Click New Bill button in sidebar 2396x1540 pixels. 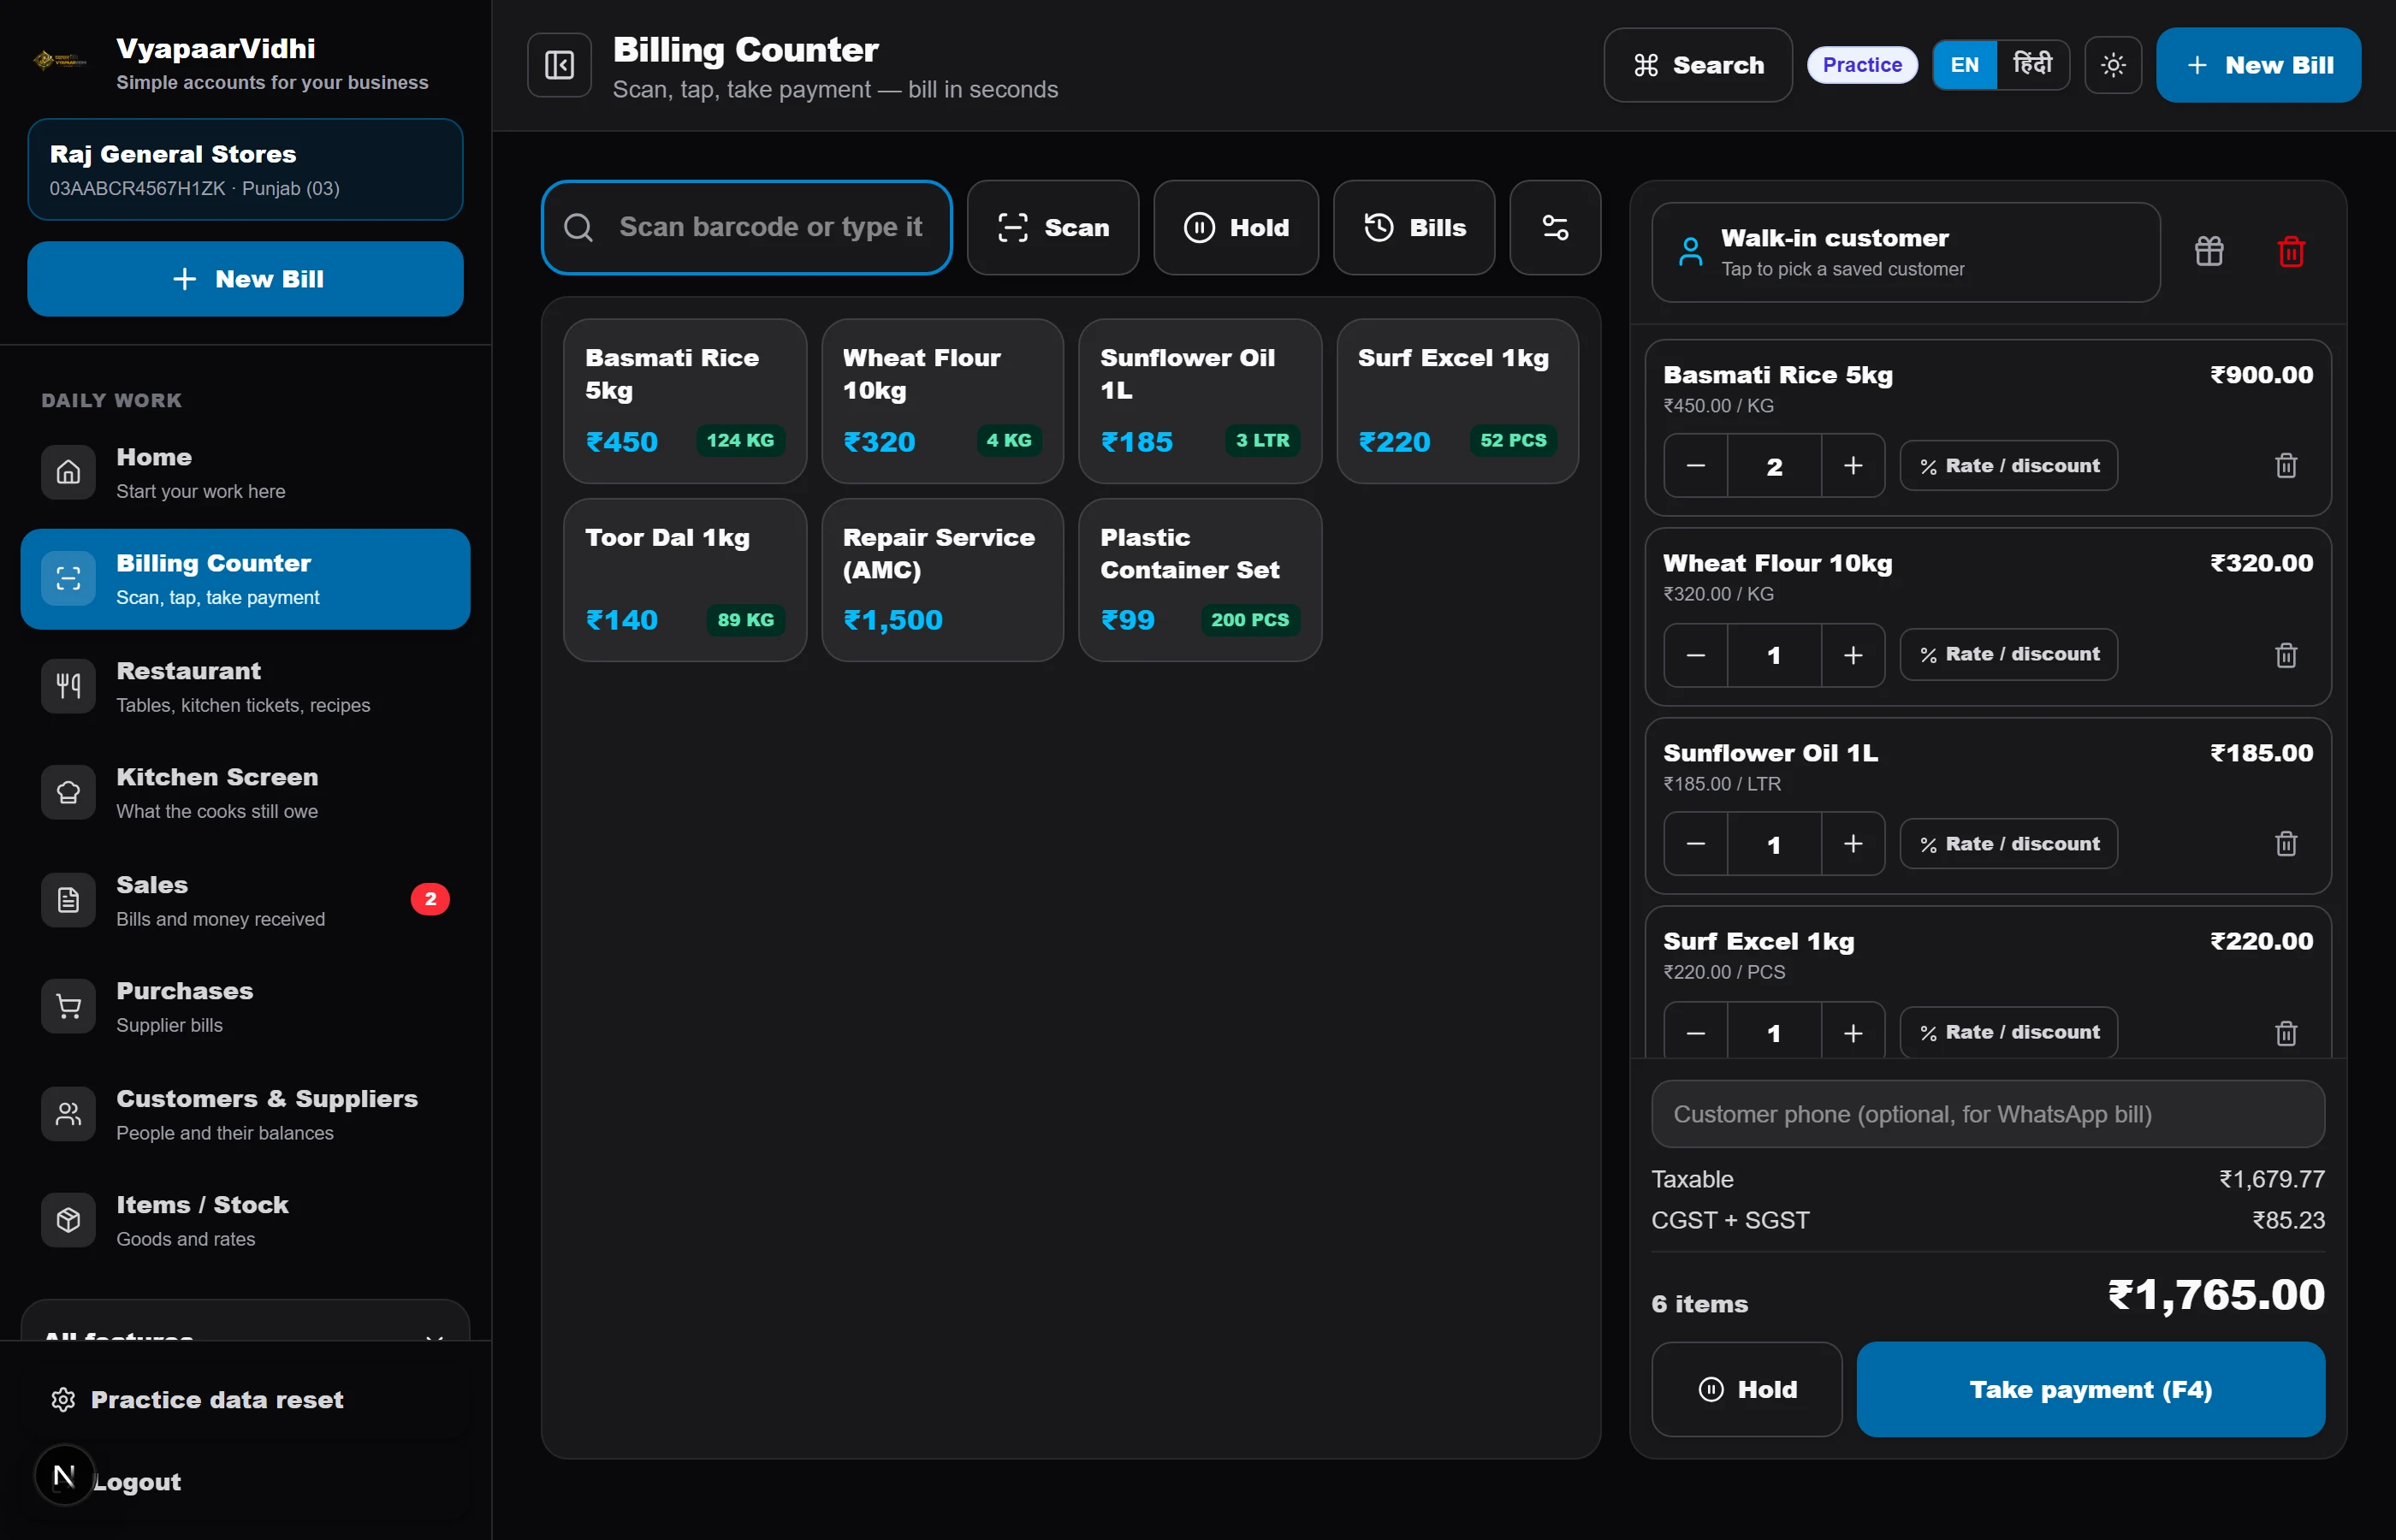coord(245,279)
